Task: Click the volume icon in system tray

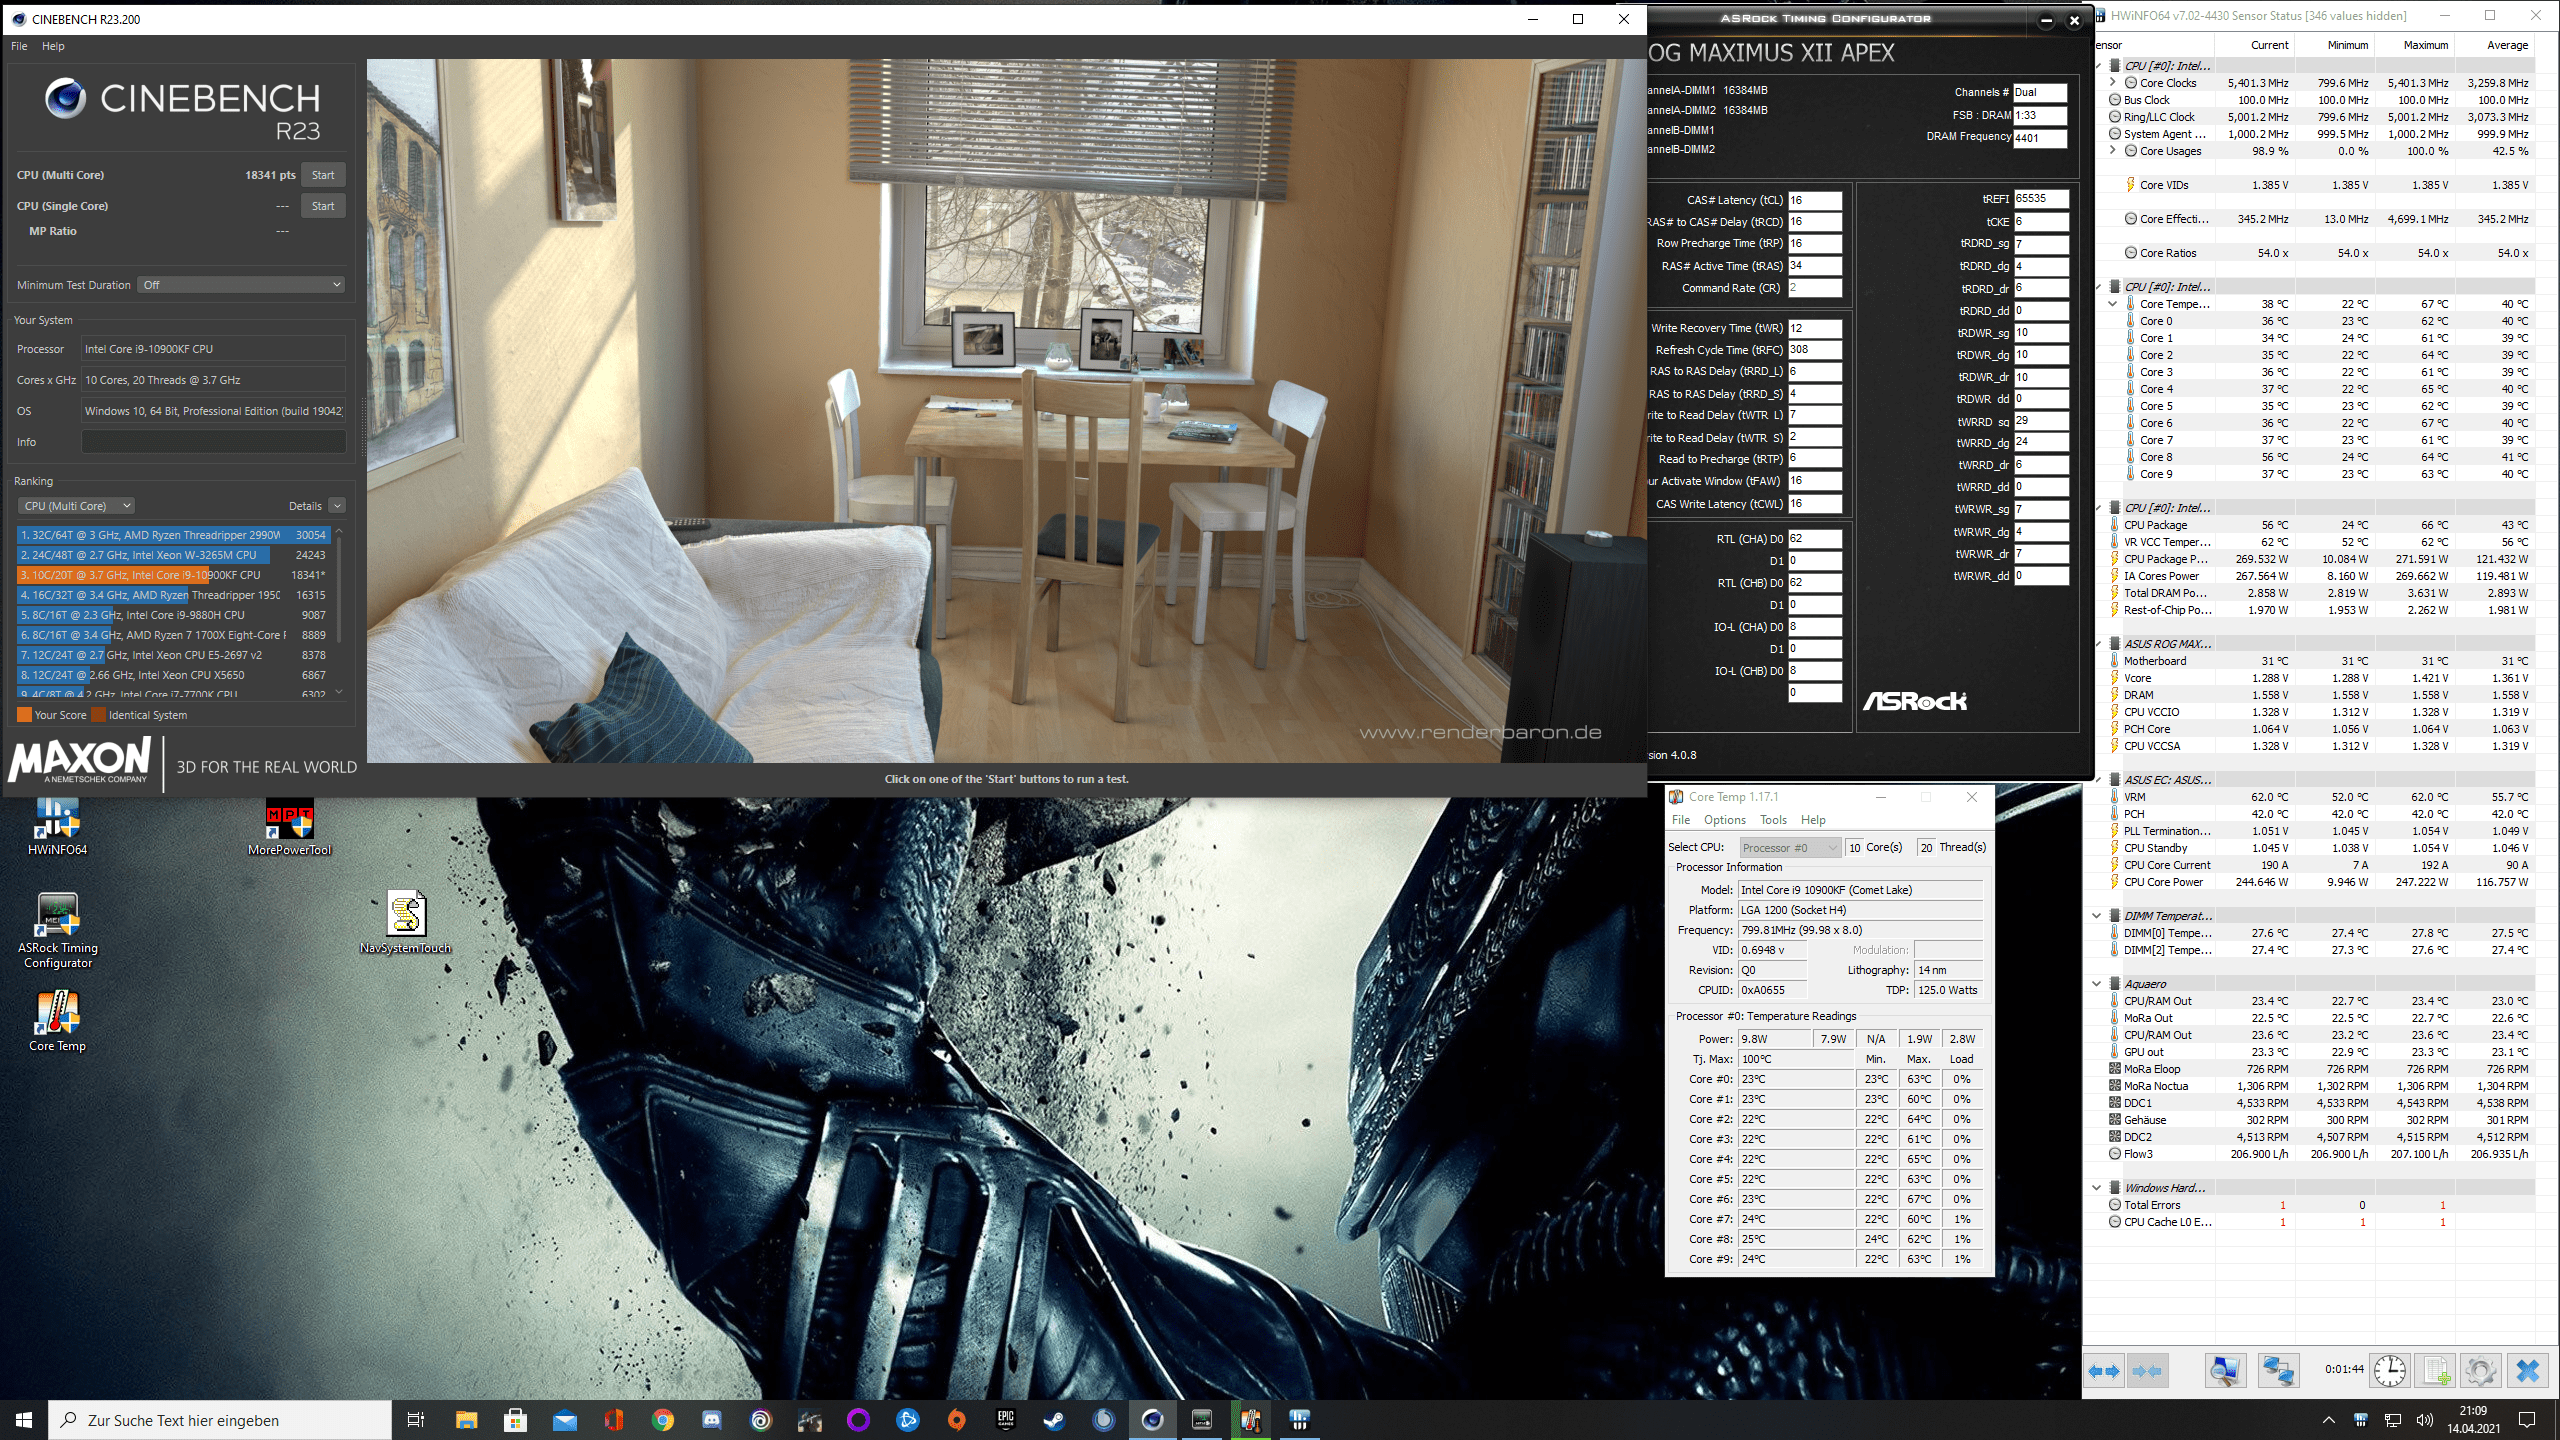Action: coord(2424,1420)
